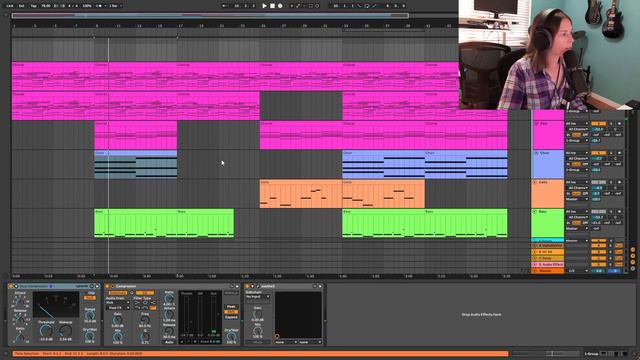The height and width of the screenshot is (360, 640).
Task: Click the 70.00 tempo field
Action: (46, 6)
